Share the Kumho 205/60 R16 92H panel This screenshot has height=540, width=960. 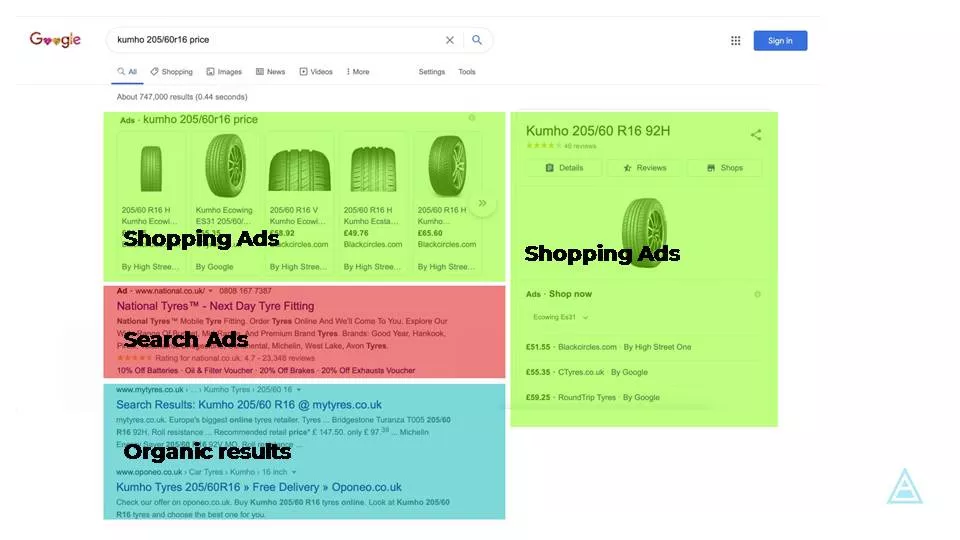(756, 135)
